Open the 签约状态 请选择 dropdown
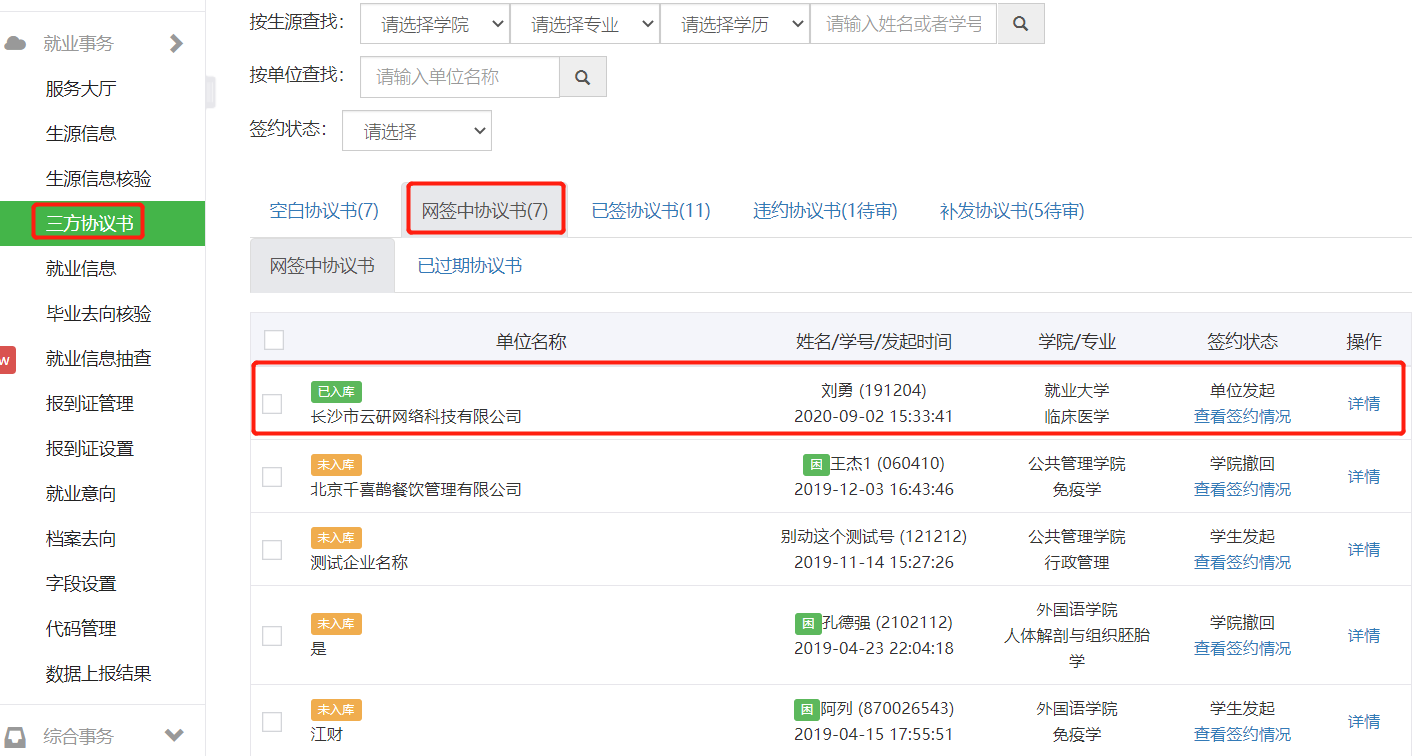 416,131
